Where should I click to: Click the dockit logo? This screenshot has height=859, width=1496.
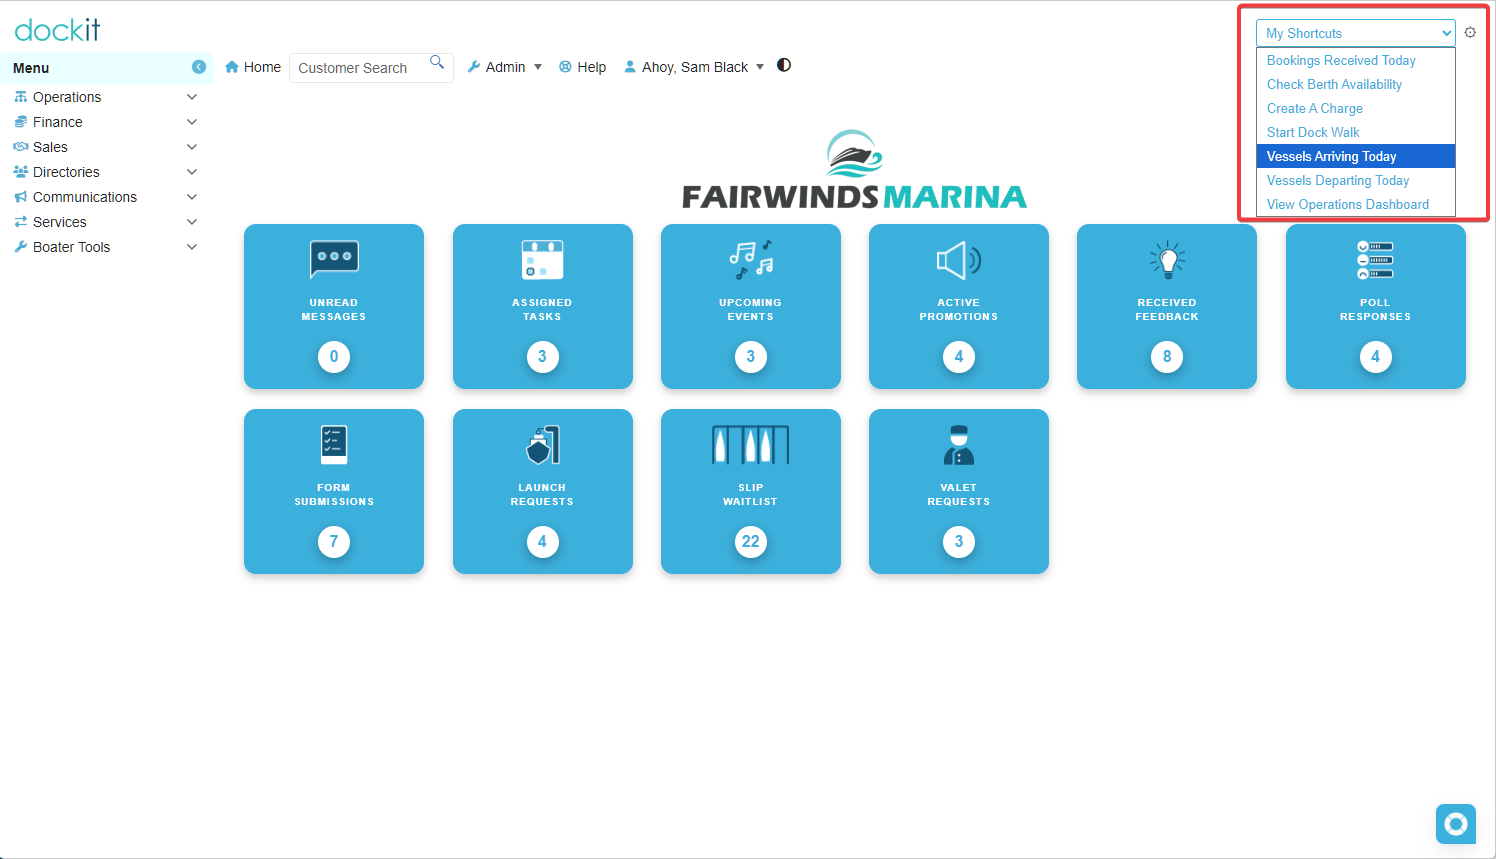pos(57,30)
